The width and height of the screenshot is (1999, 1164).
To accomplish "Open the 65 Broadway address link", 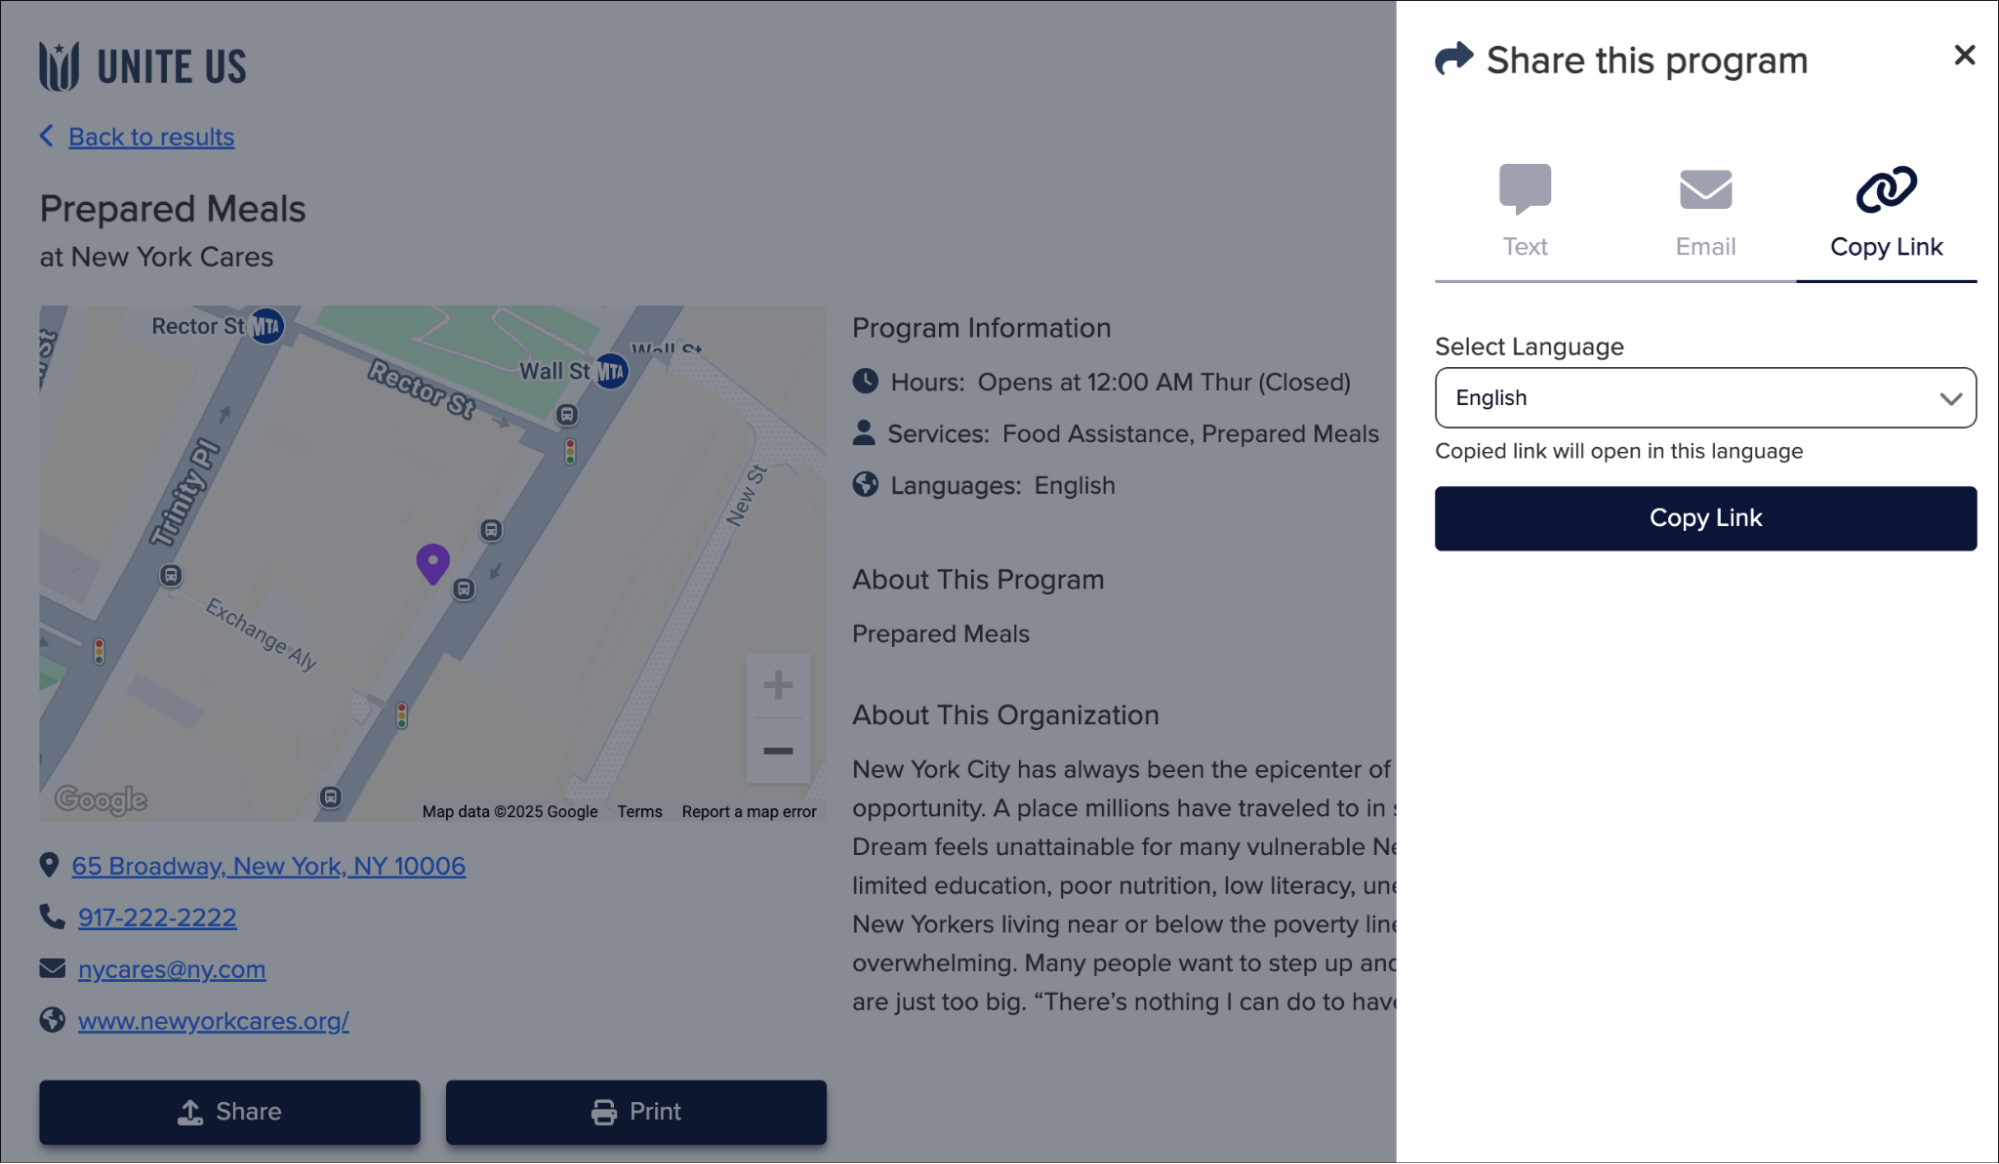I will [268, 866].
